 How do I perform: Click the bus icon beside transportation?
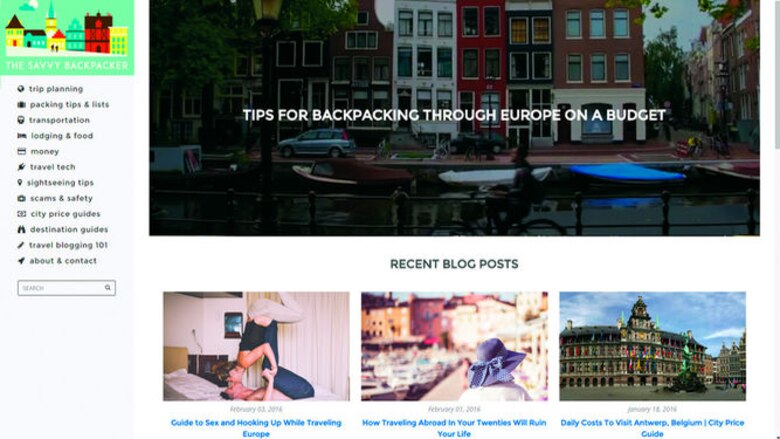20,120
